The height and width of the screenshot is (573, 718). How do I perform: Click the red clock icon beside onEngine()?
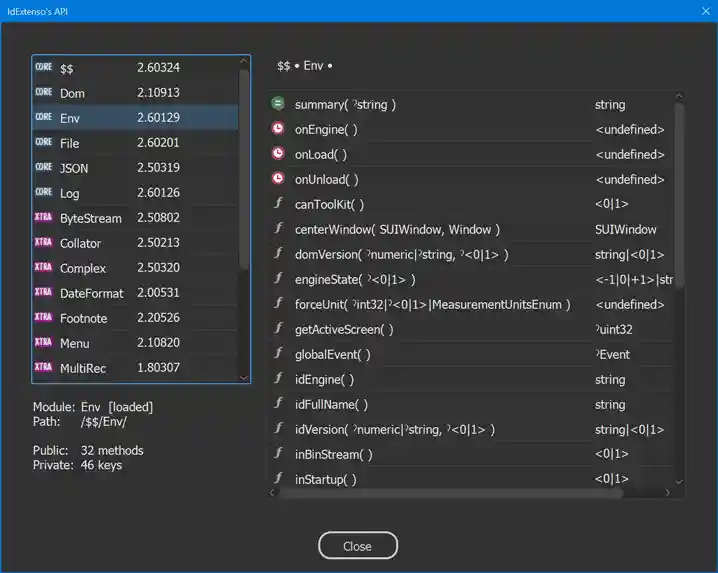pyautogui.click(x=278, y=128)
